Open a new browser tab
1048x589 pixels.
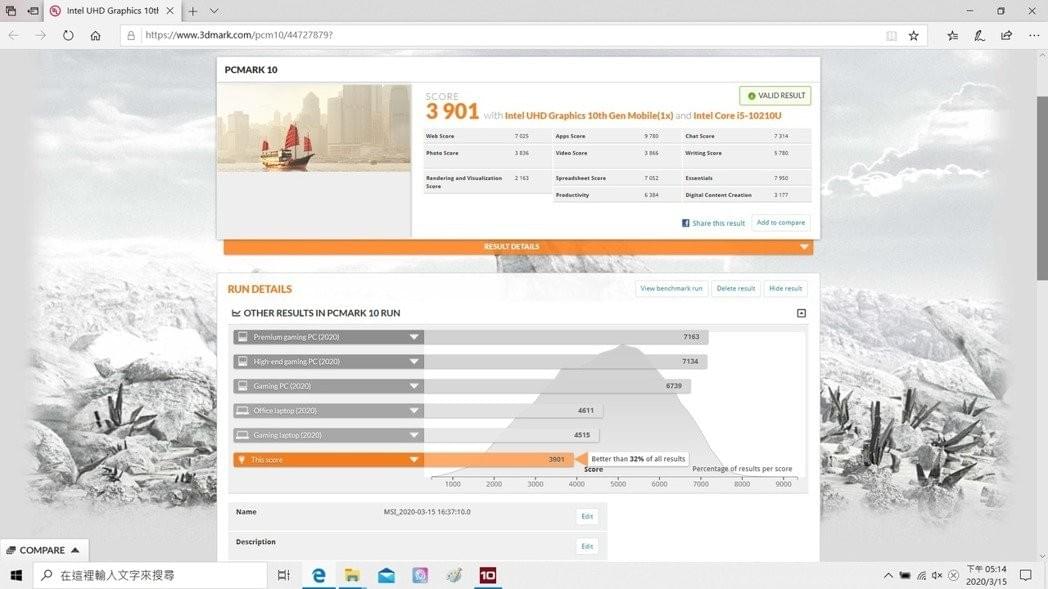(x=192, y=11)
